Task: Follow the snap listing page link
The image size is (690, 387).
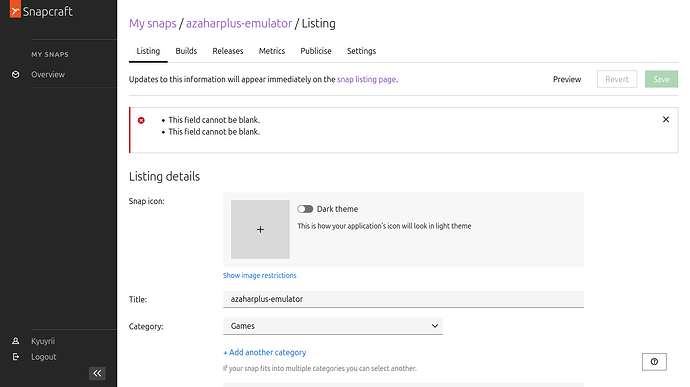Action: 367,79
